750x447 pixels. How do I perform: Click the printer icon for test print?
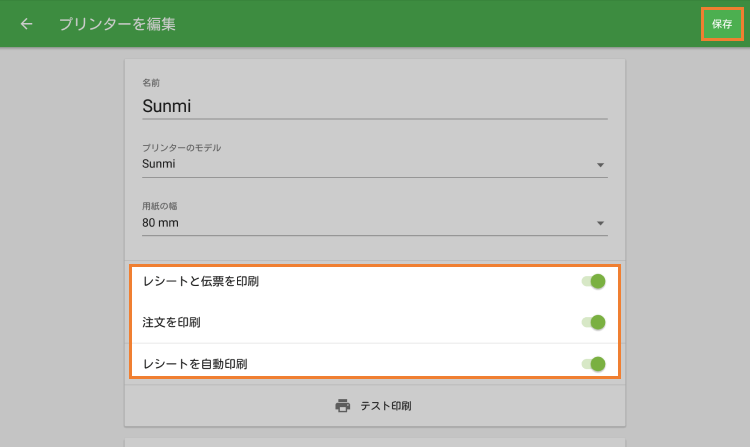(343, 406)
